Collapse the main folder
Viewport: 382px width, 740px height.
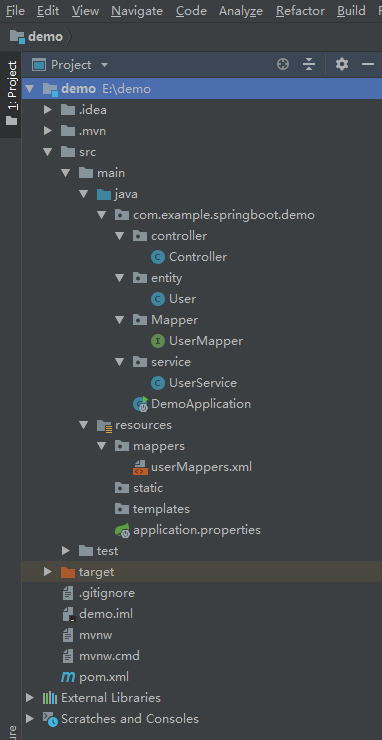click(x=66, y=173)
